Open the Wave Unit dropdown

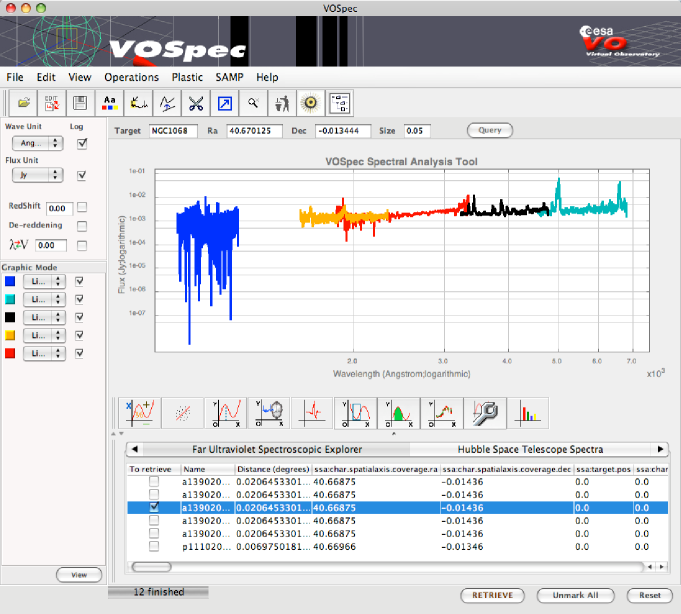pos(40,143)
